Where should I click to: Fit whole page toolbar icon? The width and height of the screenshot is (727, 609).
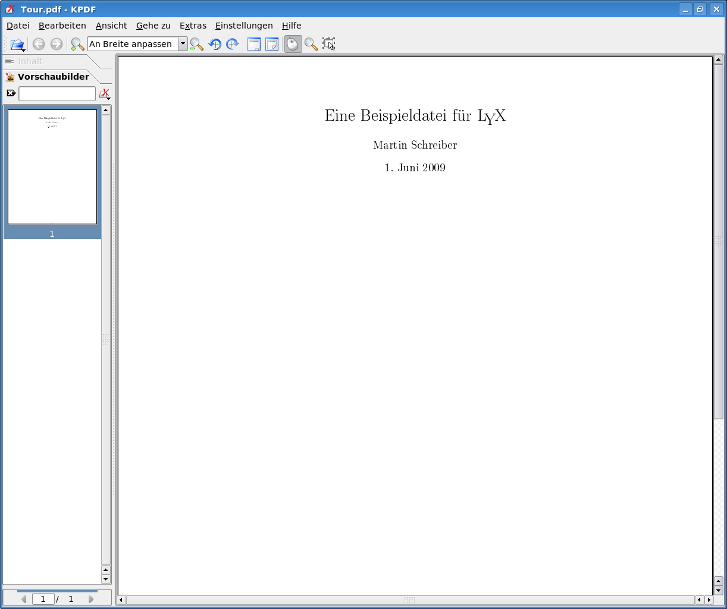272,44
